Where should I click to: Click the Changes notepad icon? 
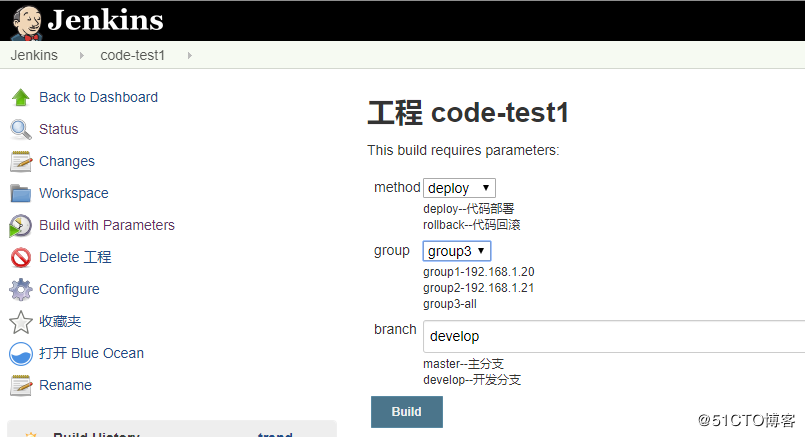pos(21,161)
